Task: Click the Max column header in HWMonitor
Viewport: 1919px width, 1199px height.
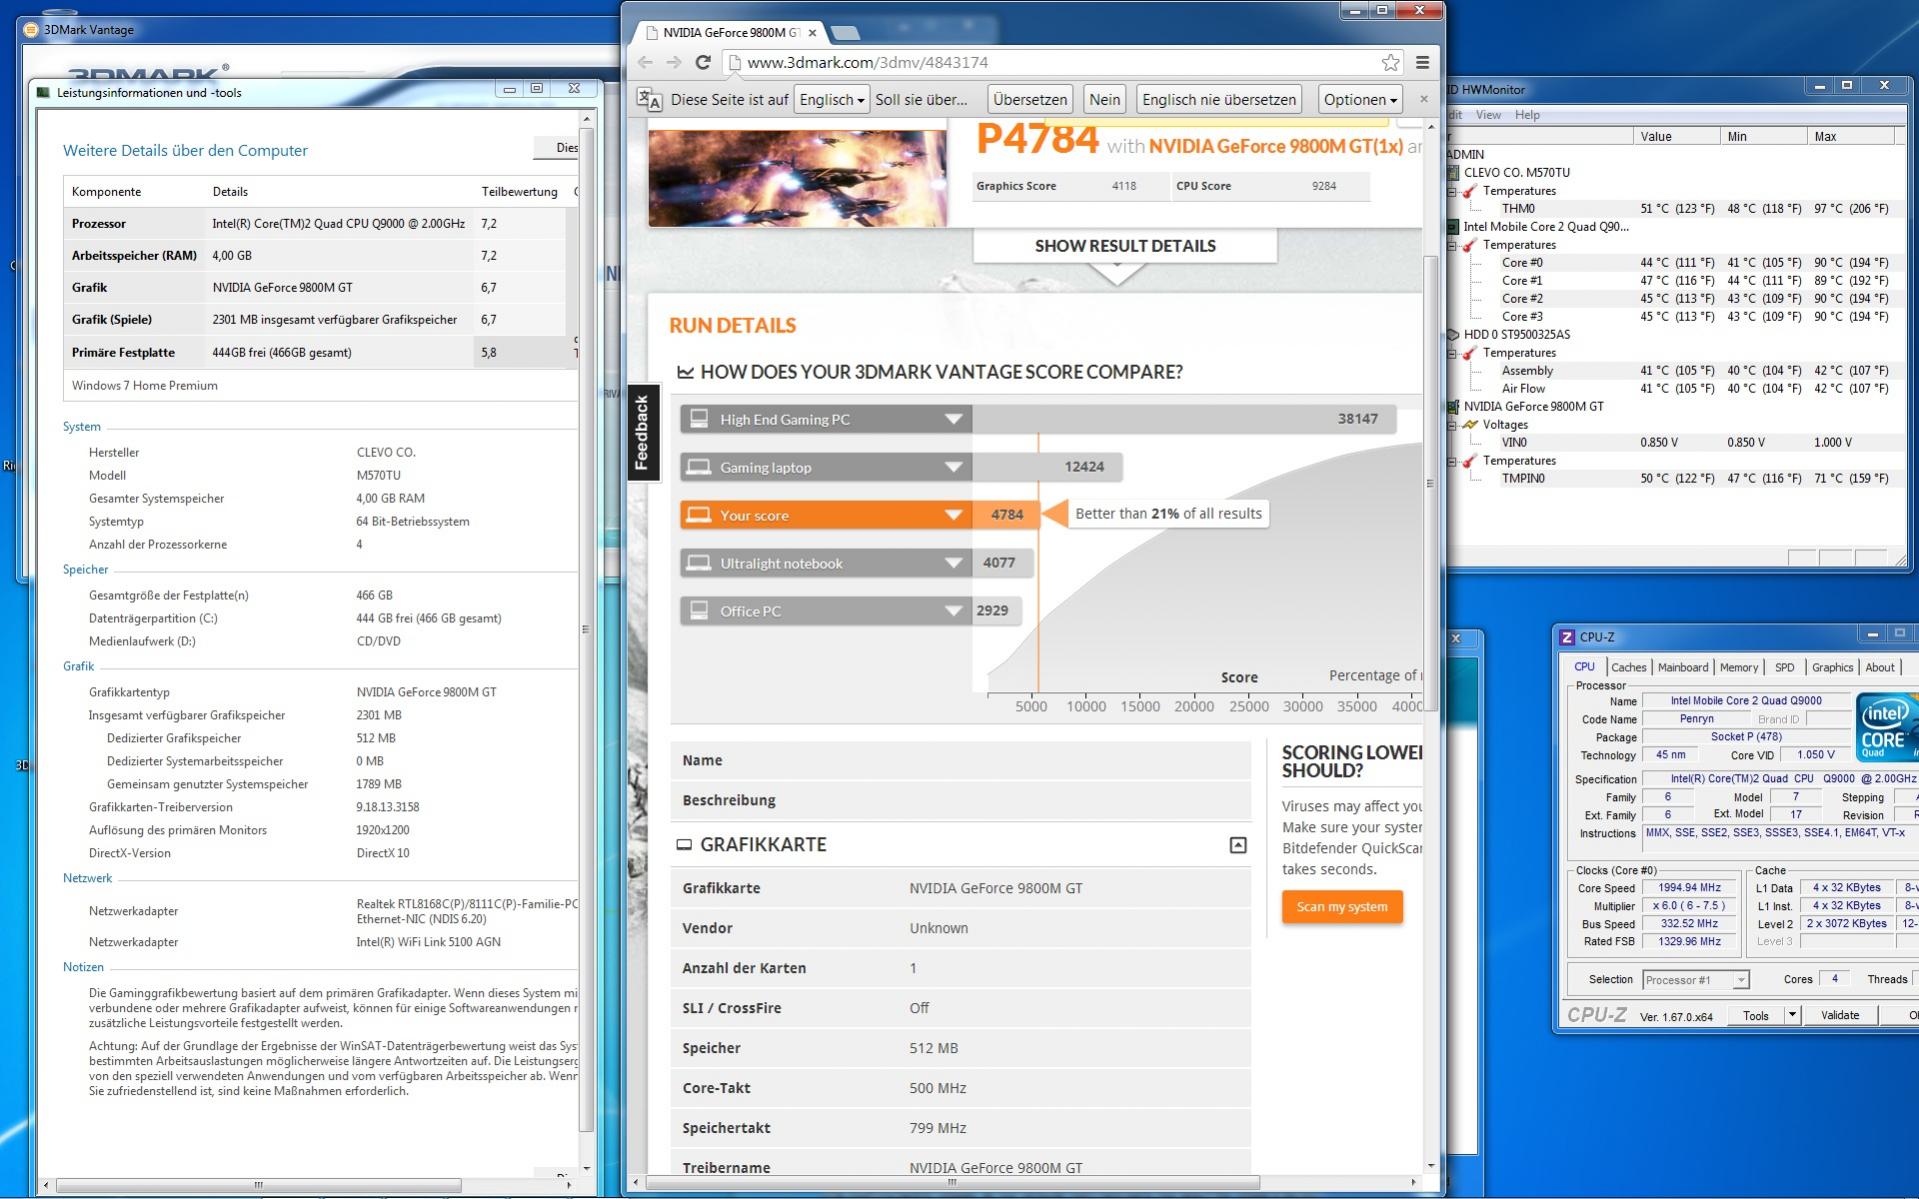Action: pyautogui.click(x=1849, y=136)
